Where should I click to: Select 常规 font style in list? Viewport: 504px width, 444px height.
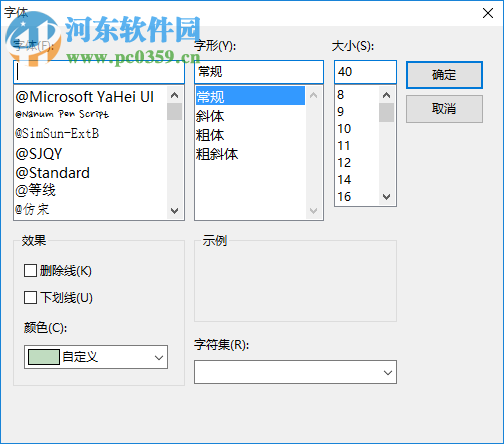pos(250,97)
